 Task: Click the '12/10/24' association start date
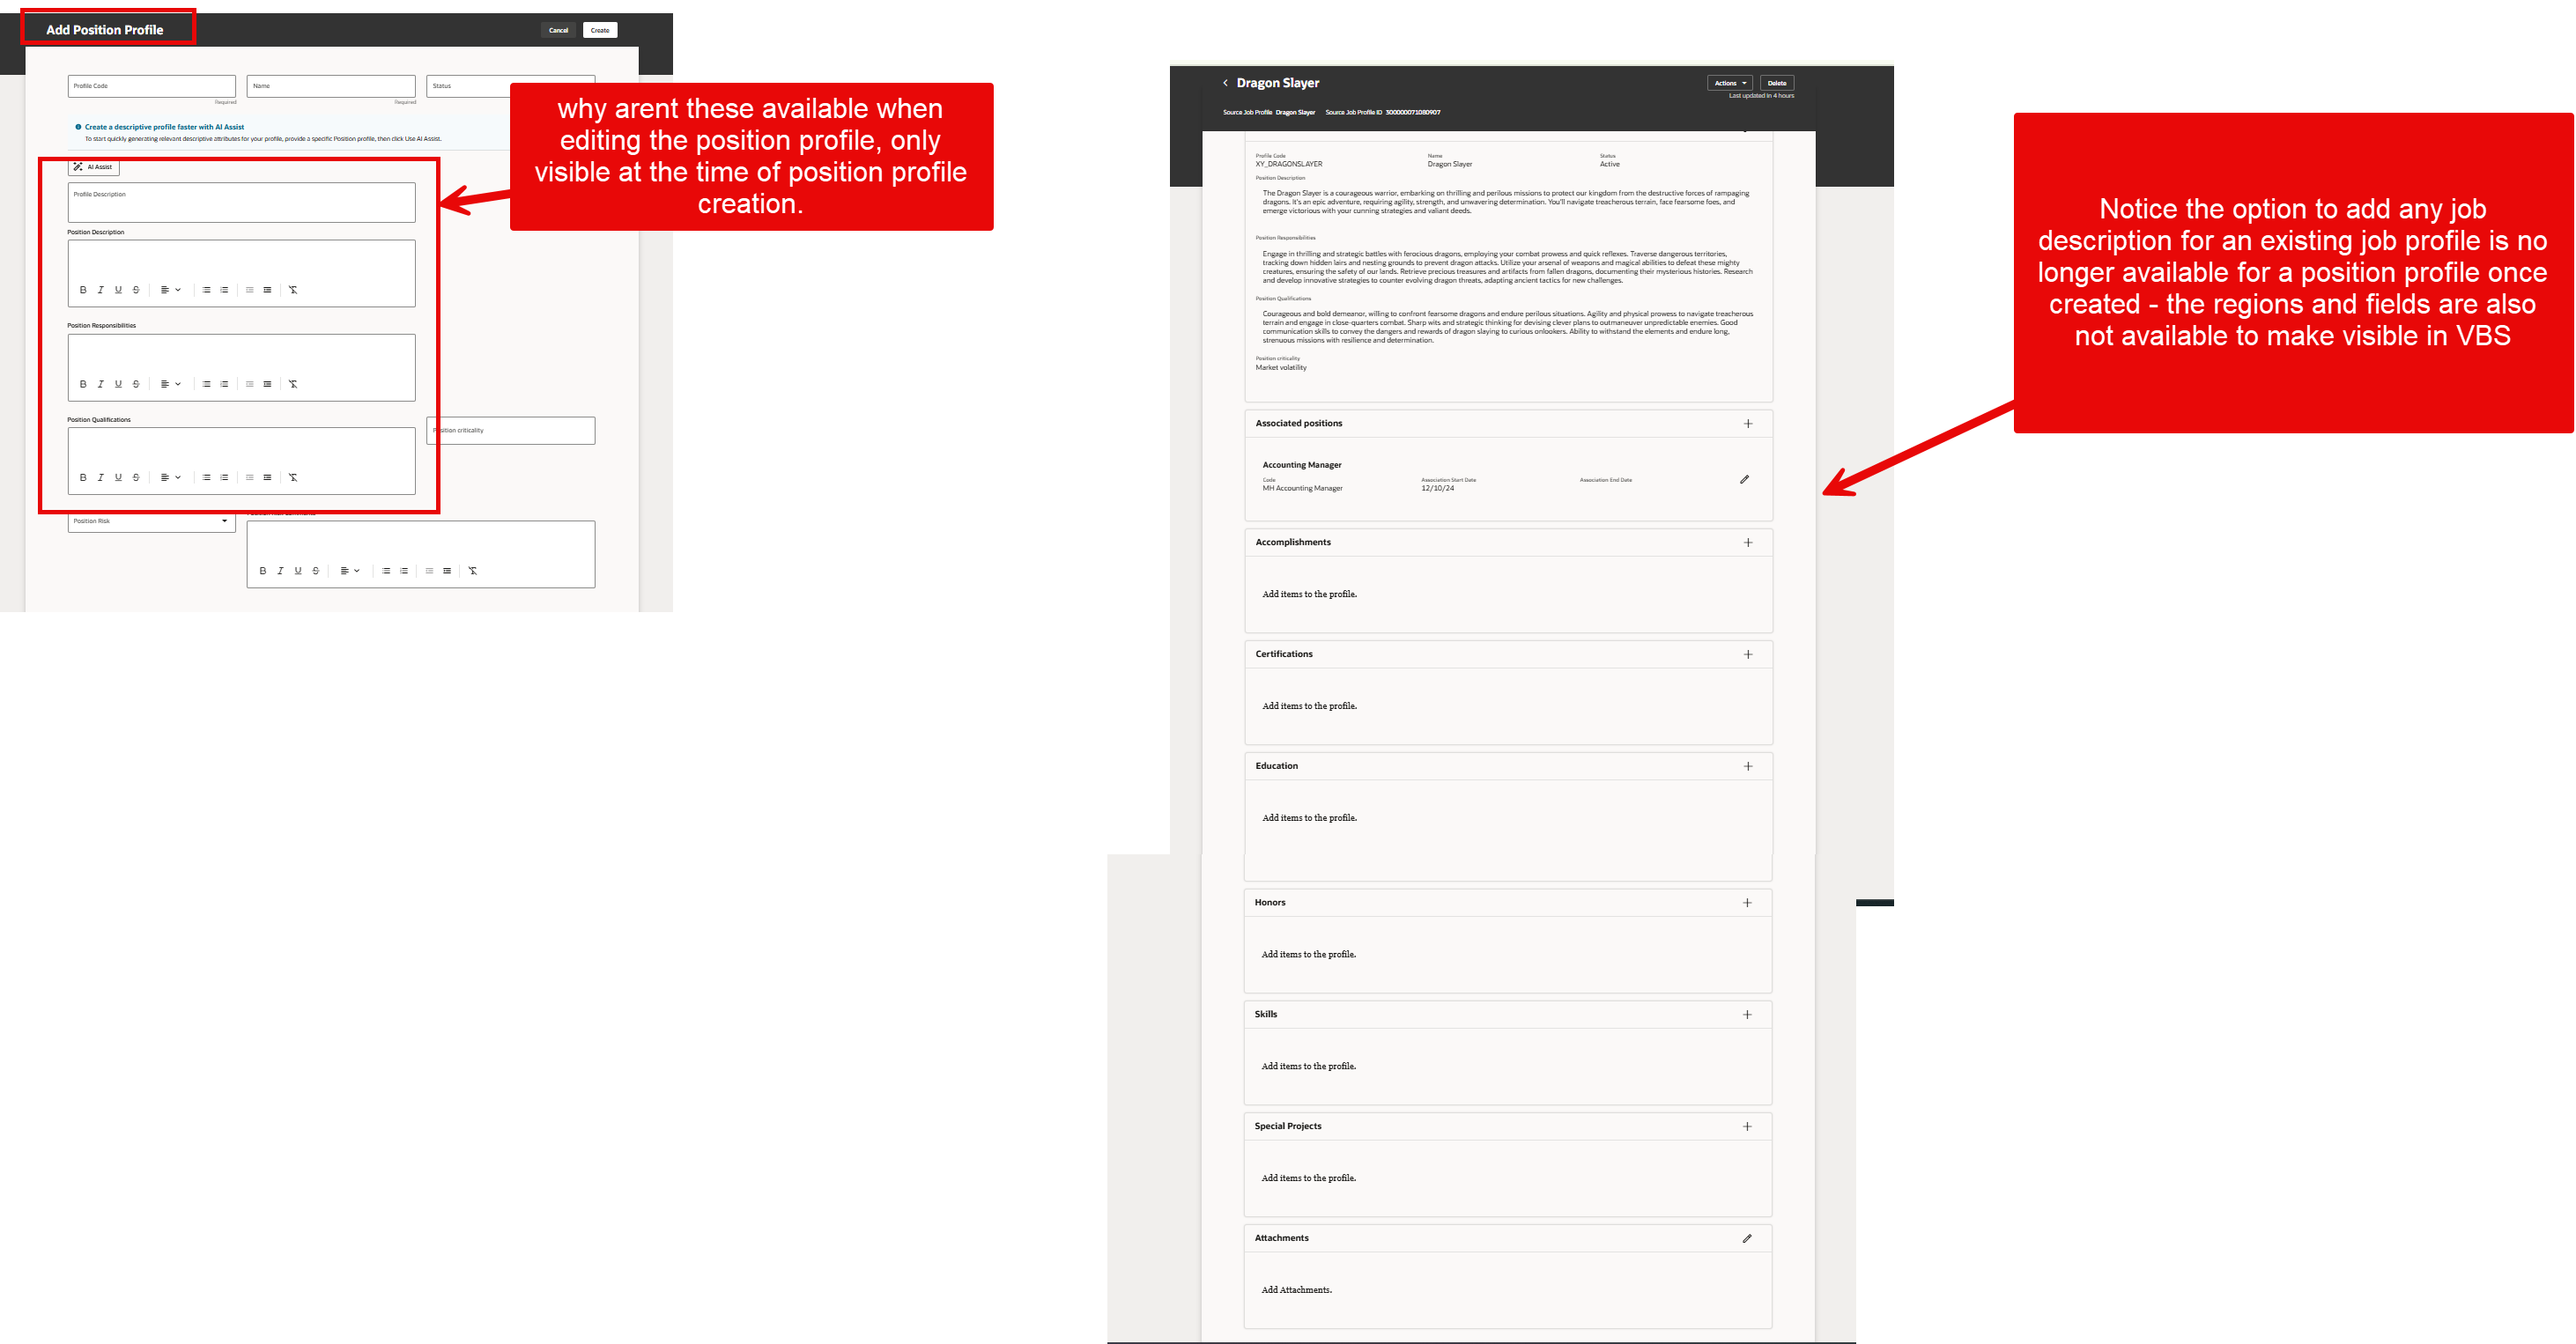1437,488
